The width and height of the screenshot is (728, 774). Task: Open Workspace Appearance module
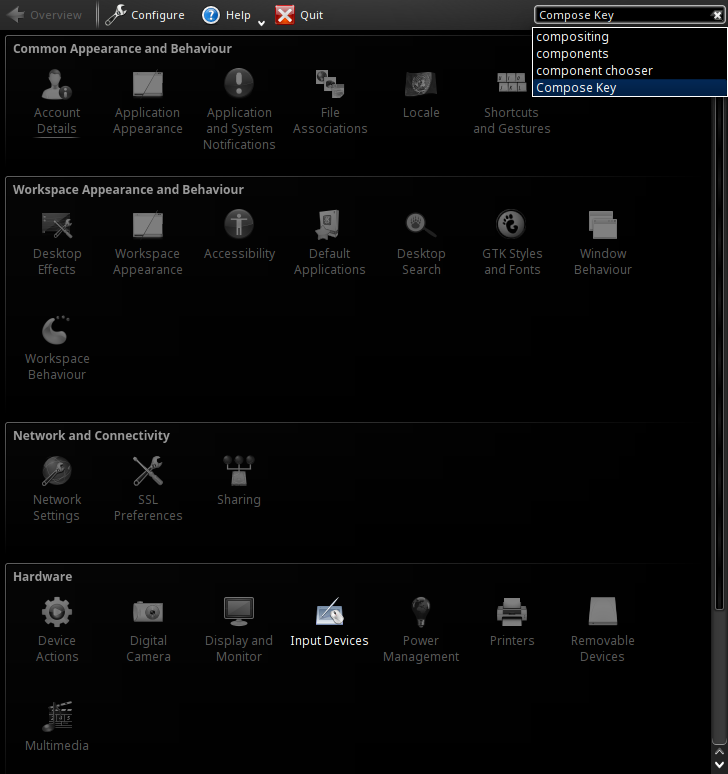click(148, 243)
